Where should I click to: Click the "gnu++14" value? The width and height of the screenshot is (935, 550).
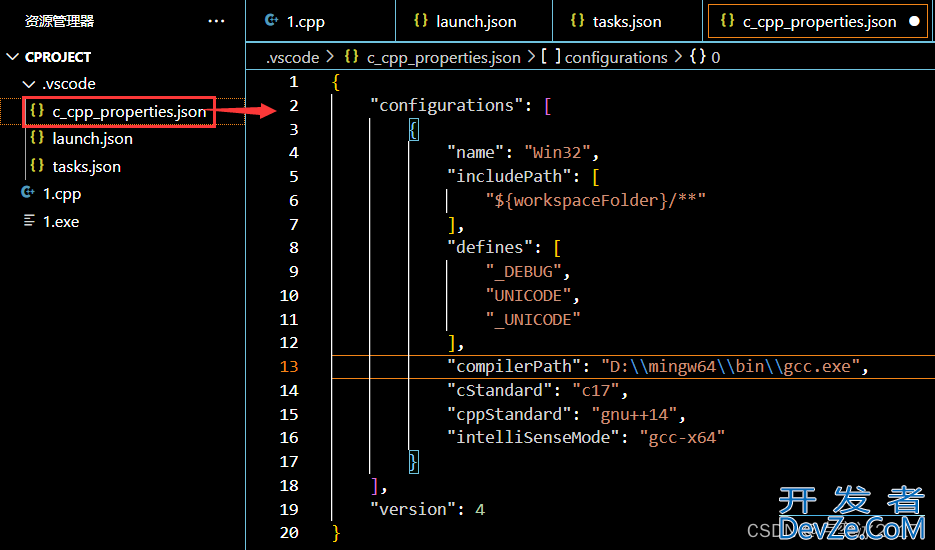[x=634, y=415]
